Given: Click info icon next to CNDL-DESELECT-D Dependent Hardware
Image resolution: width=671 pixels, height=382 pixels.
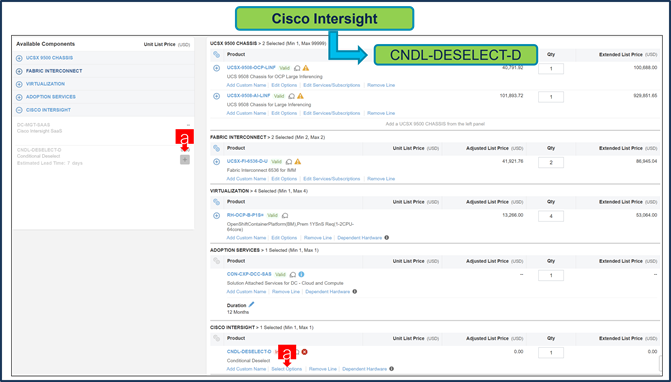Looking at the screenshot, I should pyautogui.click(x=392, y=369).
